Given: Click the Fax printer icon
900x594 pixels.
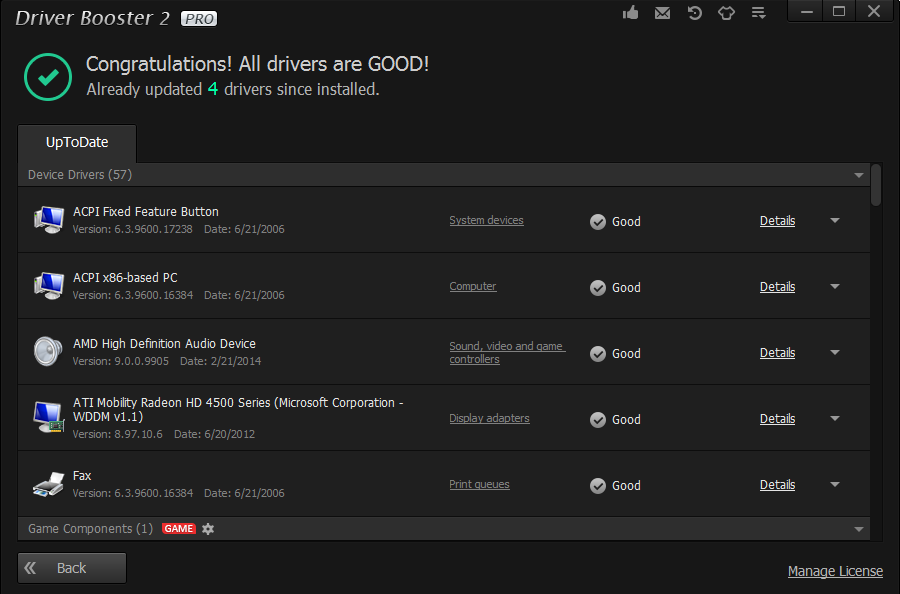Looking at the screenshot, I should [x=48, y=484].
